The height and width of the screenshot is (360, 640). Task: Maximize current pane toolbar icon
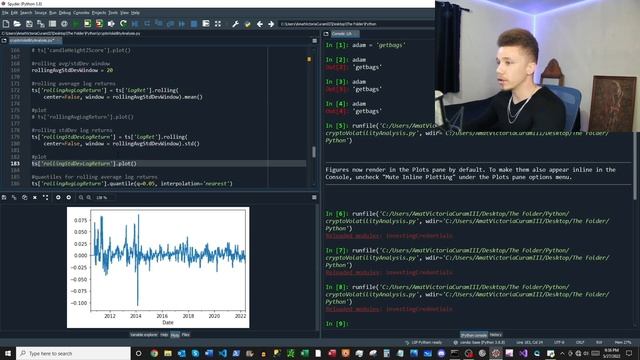[218, 24]
